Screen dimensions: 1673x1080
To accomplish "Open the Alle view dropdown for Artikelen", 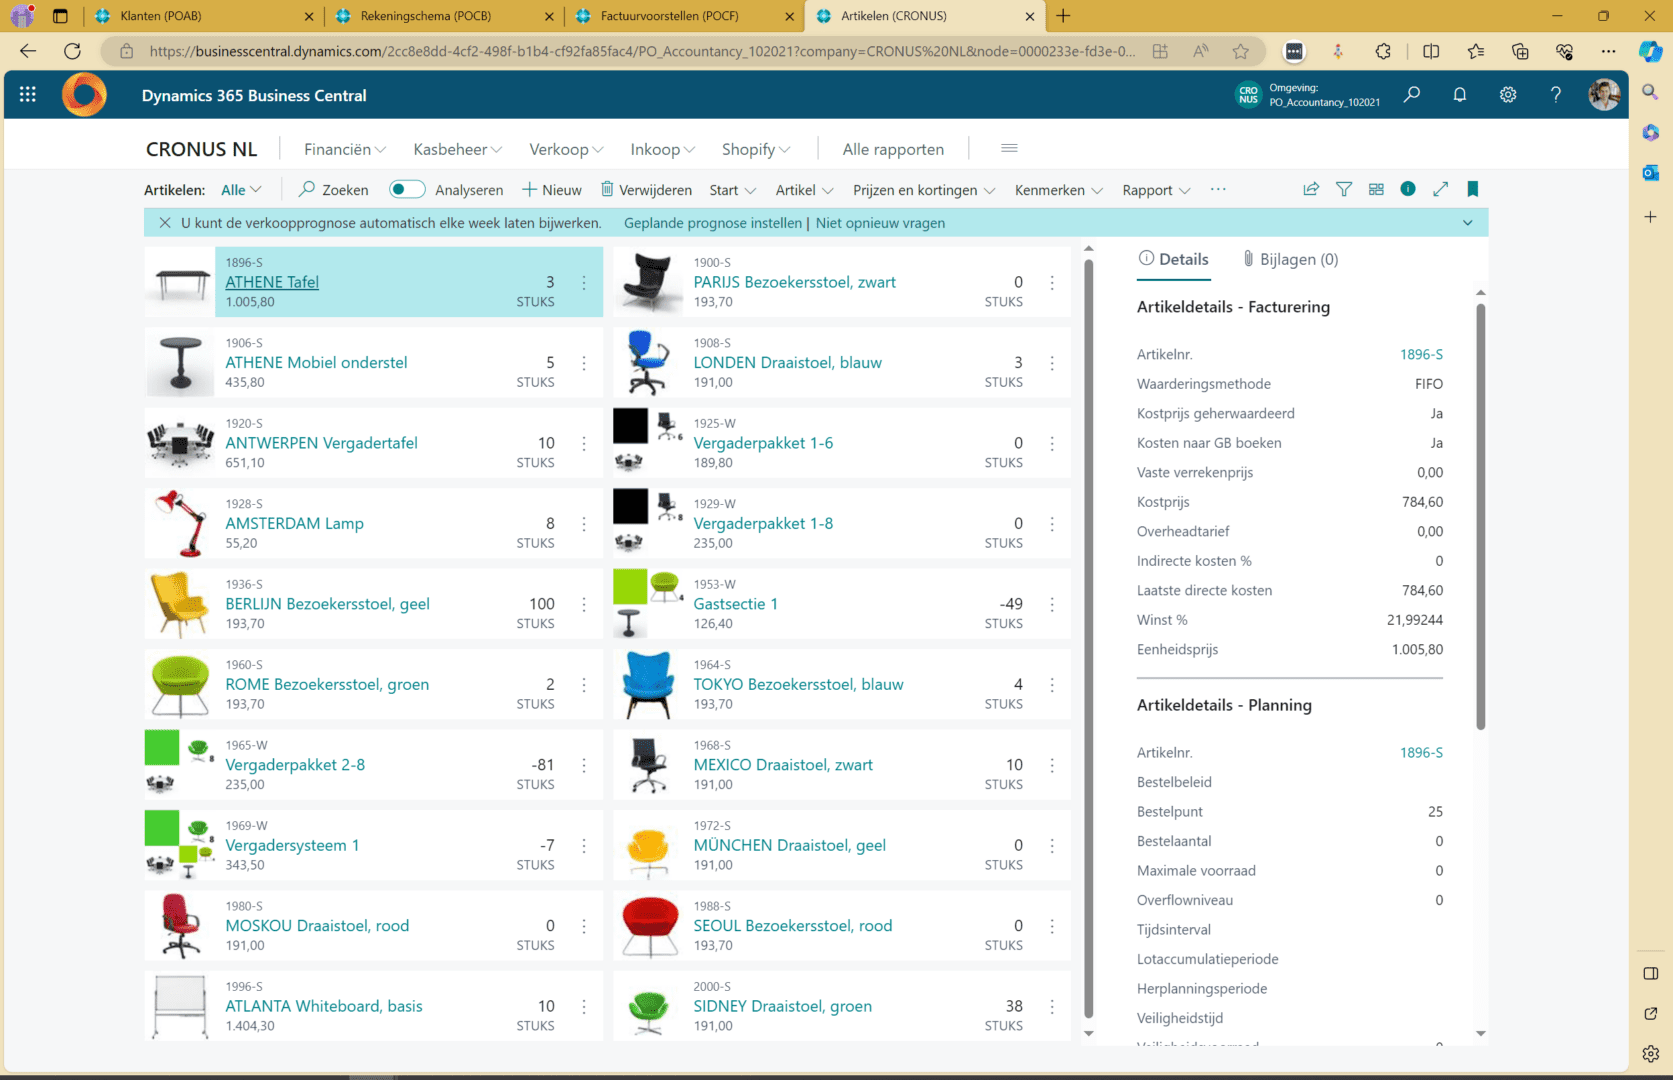I will [x=241, y=190].
